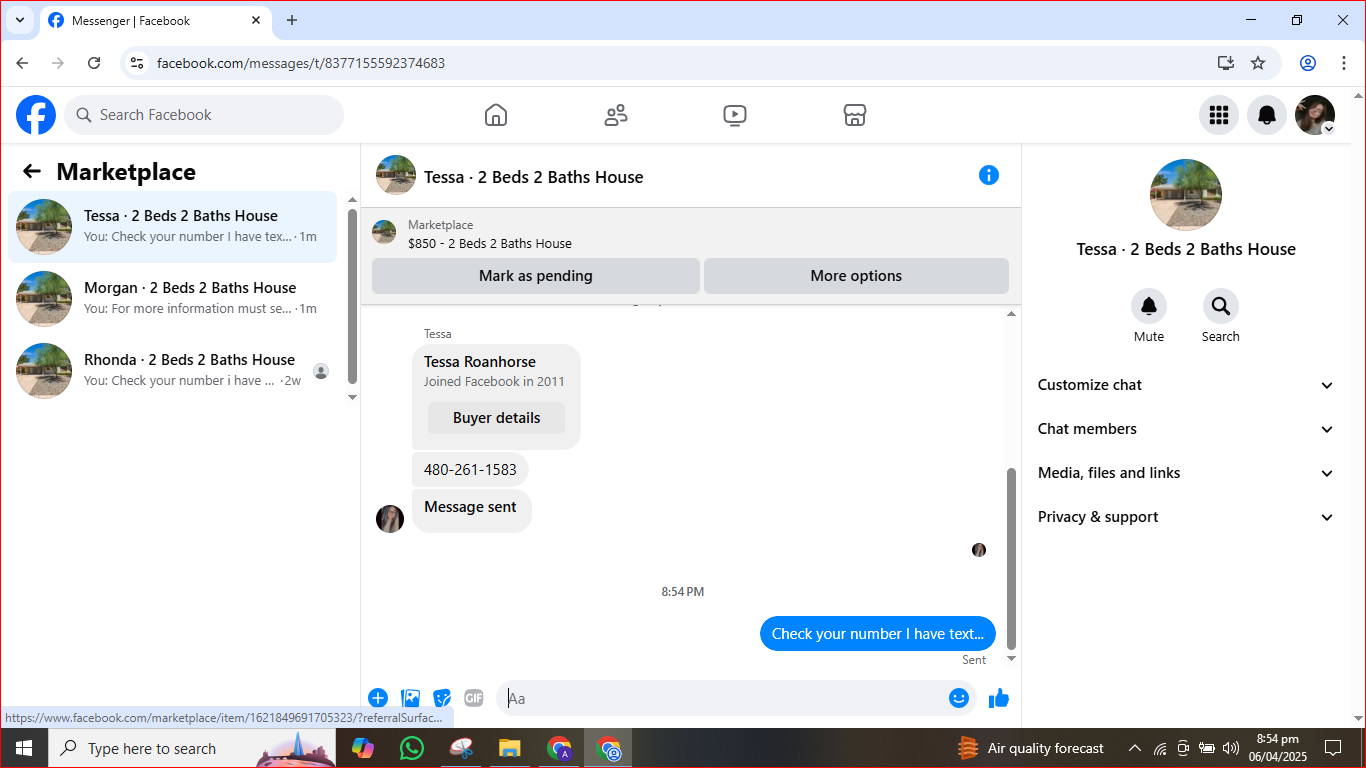Open volume control in system tray
This screenshot has height=768, width=1366.
coord(1231,748)
